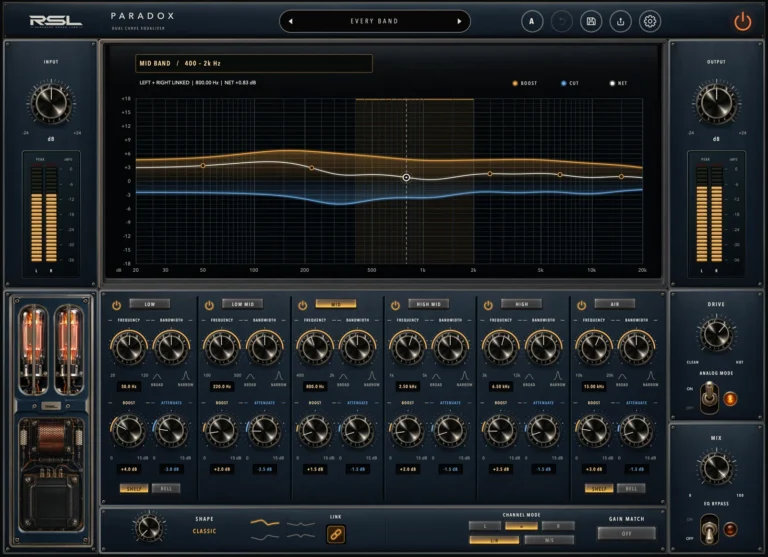Open the EVERY BAND preset selector
This screenshot has height=557, width=768.
[374, 22]
